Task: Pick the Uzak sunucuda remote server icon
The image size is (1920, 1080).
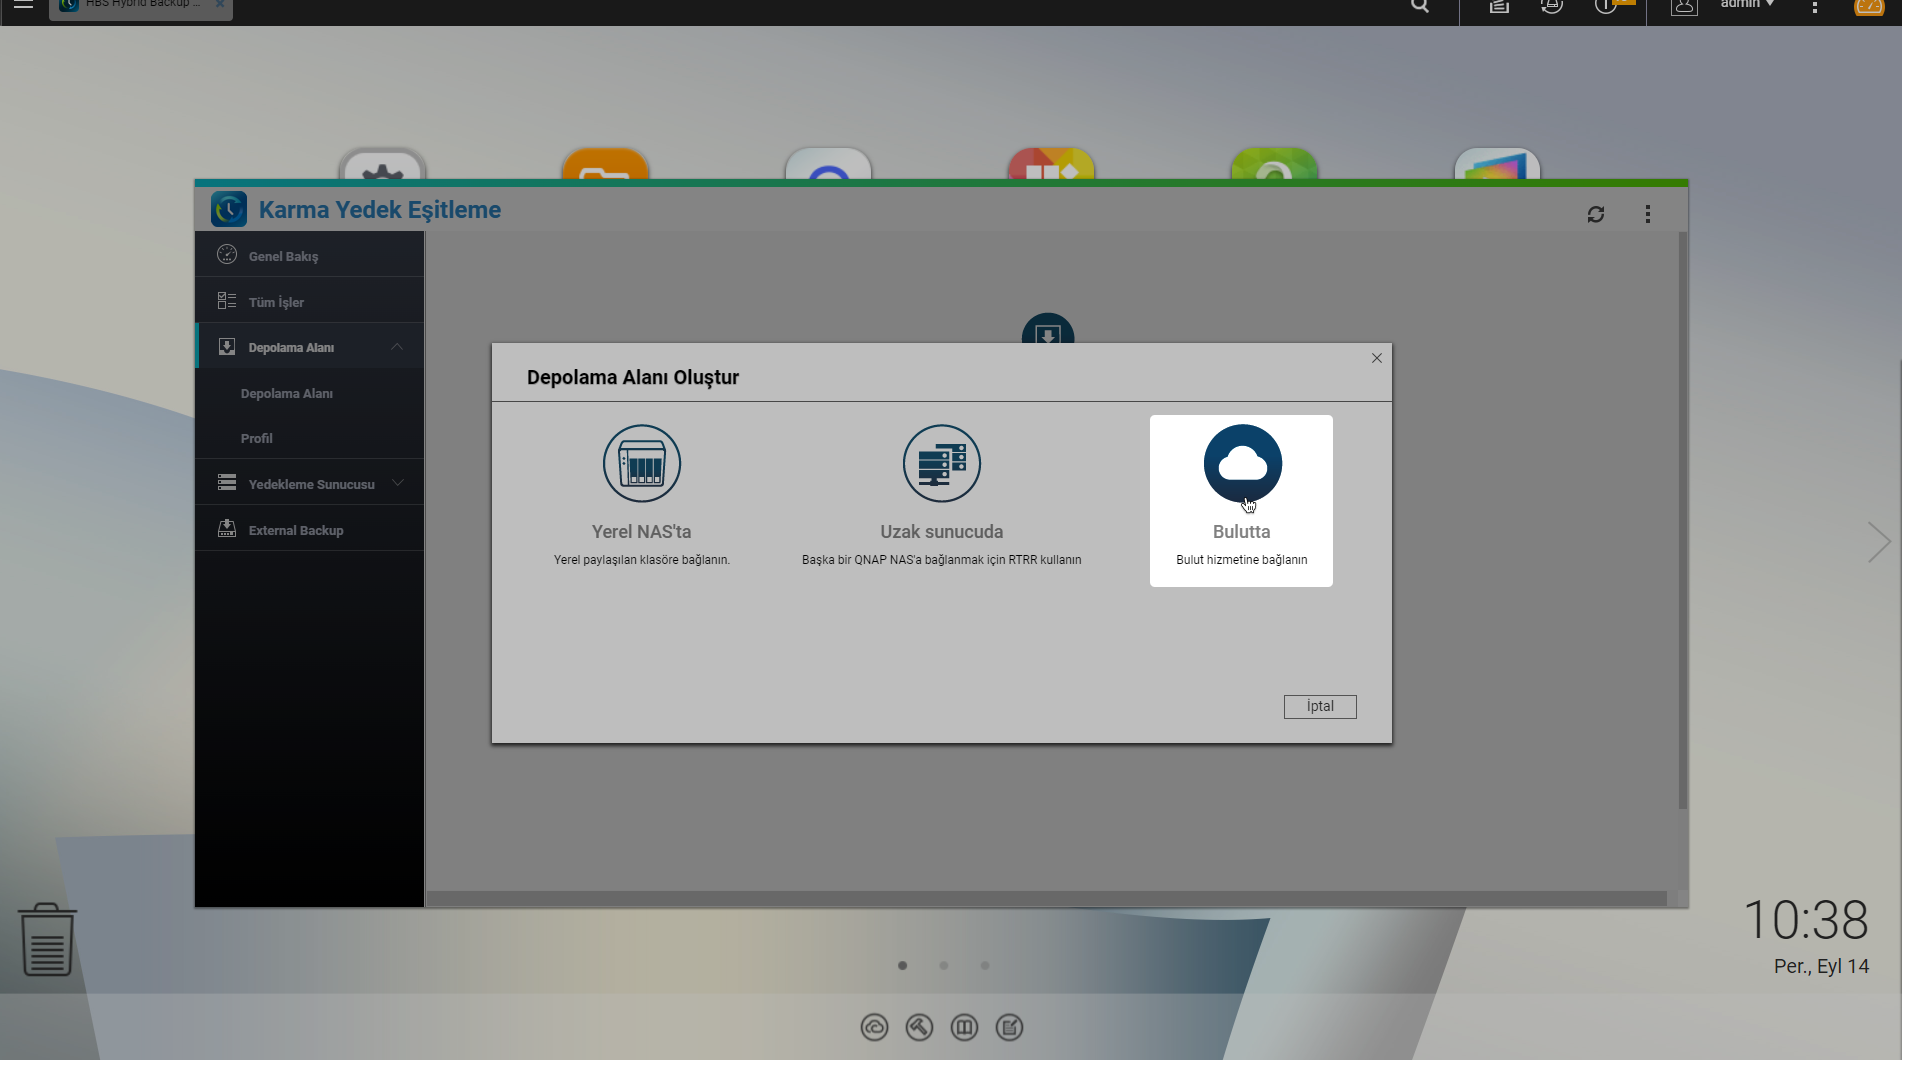Action: pos(941,464)
